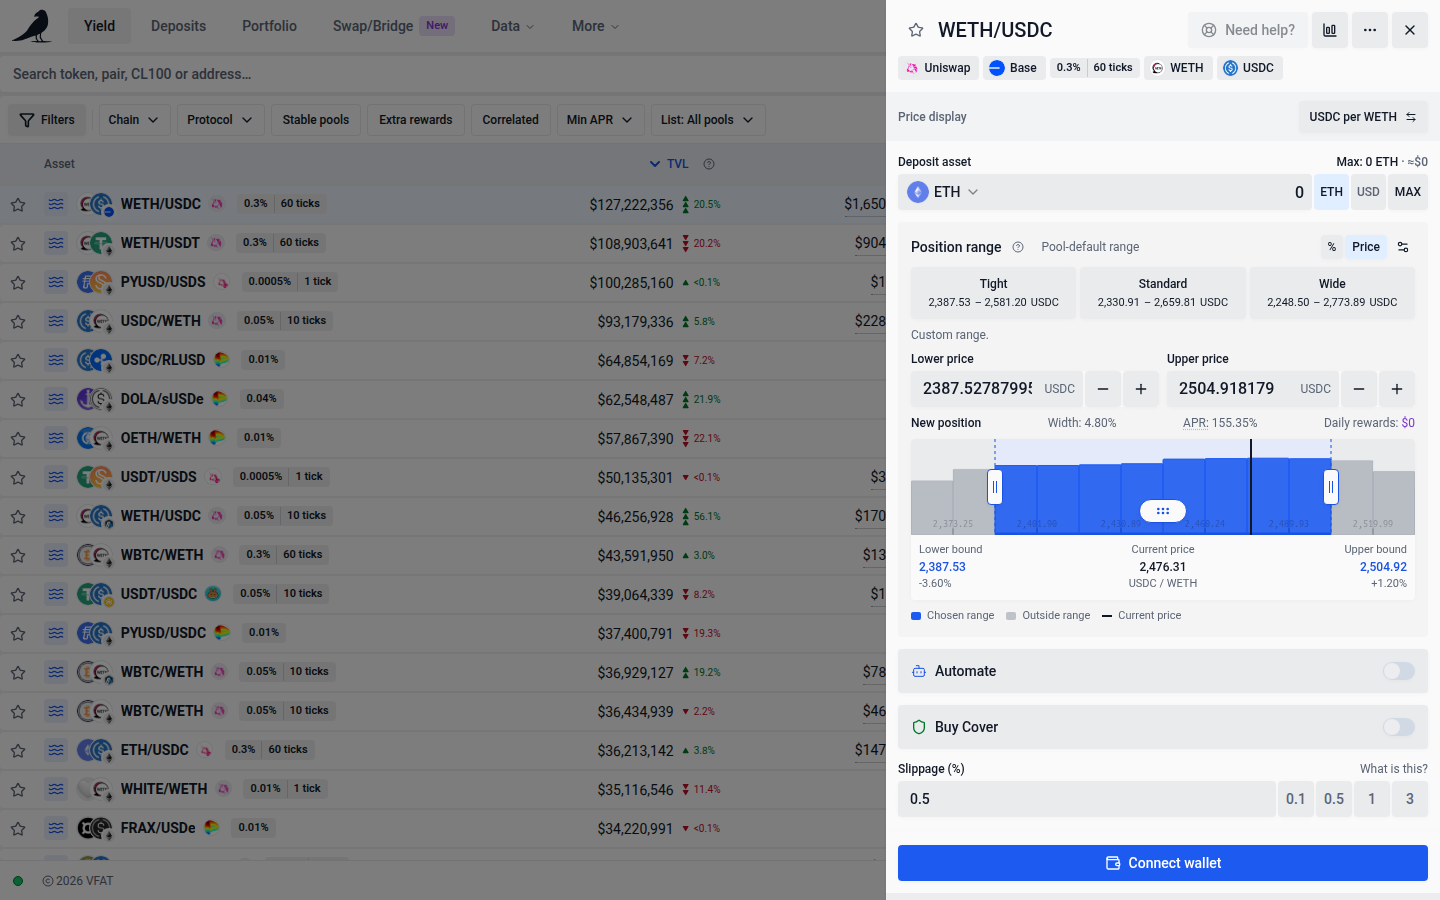This screenshot has height=900, width=1440.
Task: Open the chart view icon in panel header
Action: point(1329,30)
